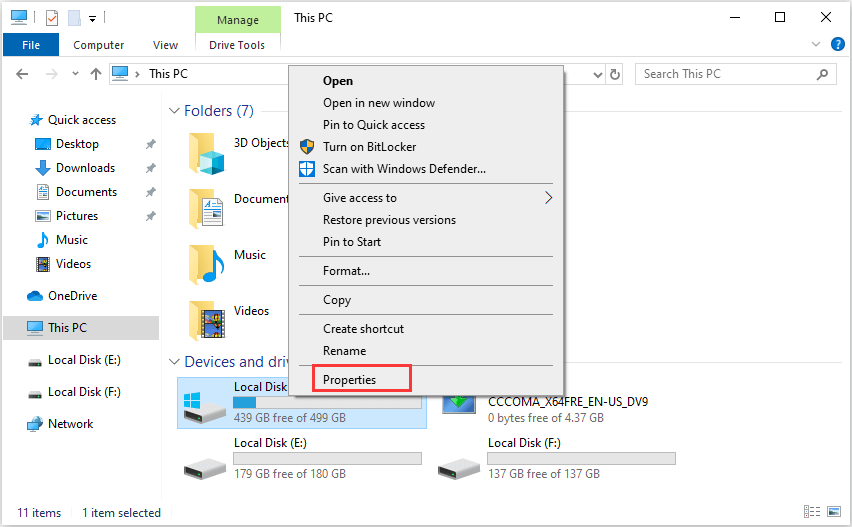Expand the Give access to submenu
The width and height of the screenshot is (852, 527).
548,198
